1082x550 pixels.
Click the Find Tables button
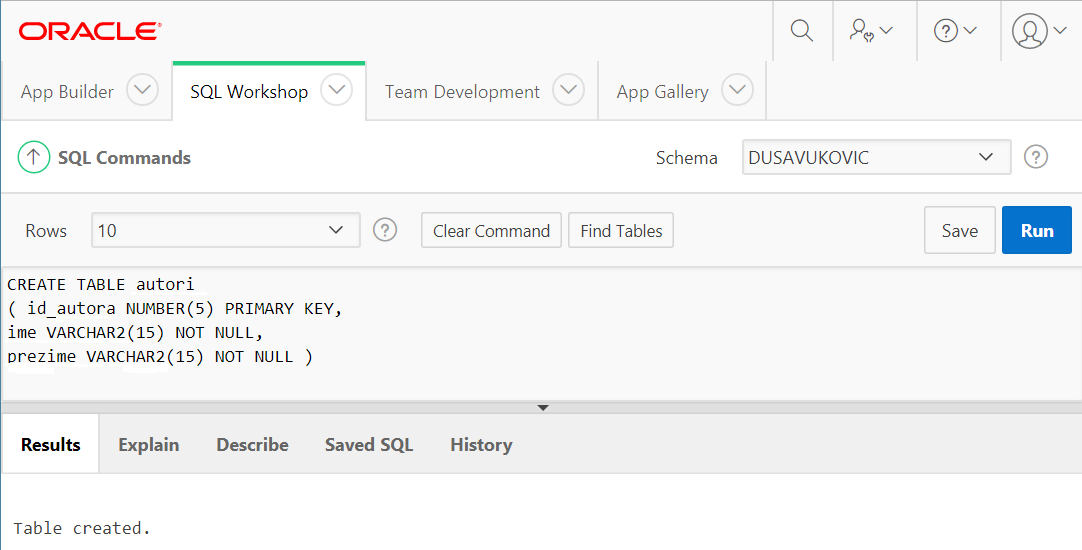(x=621, y=230)
